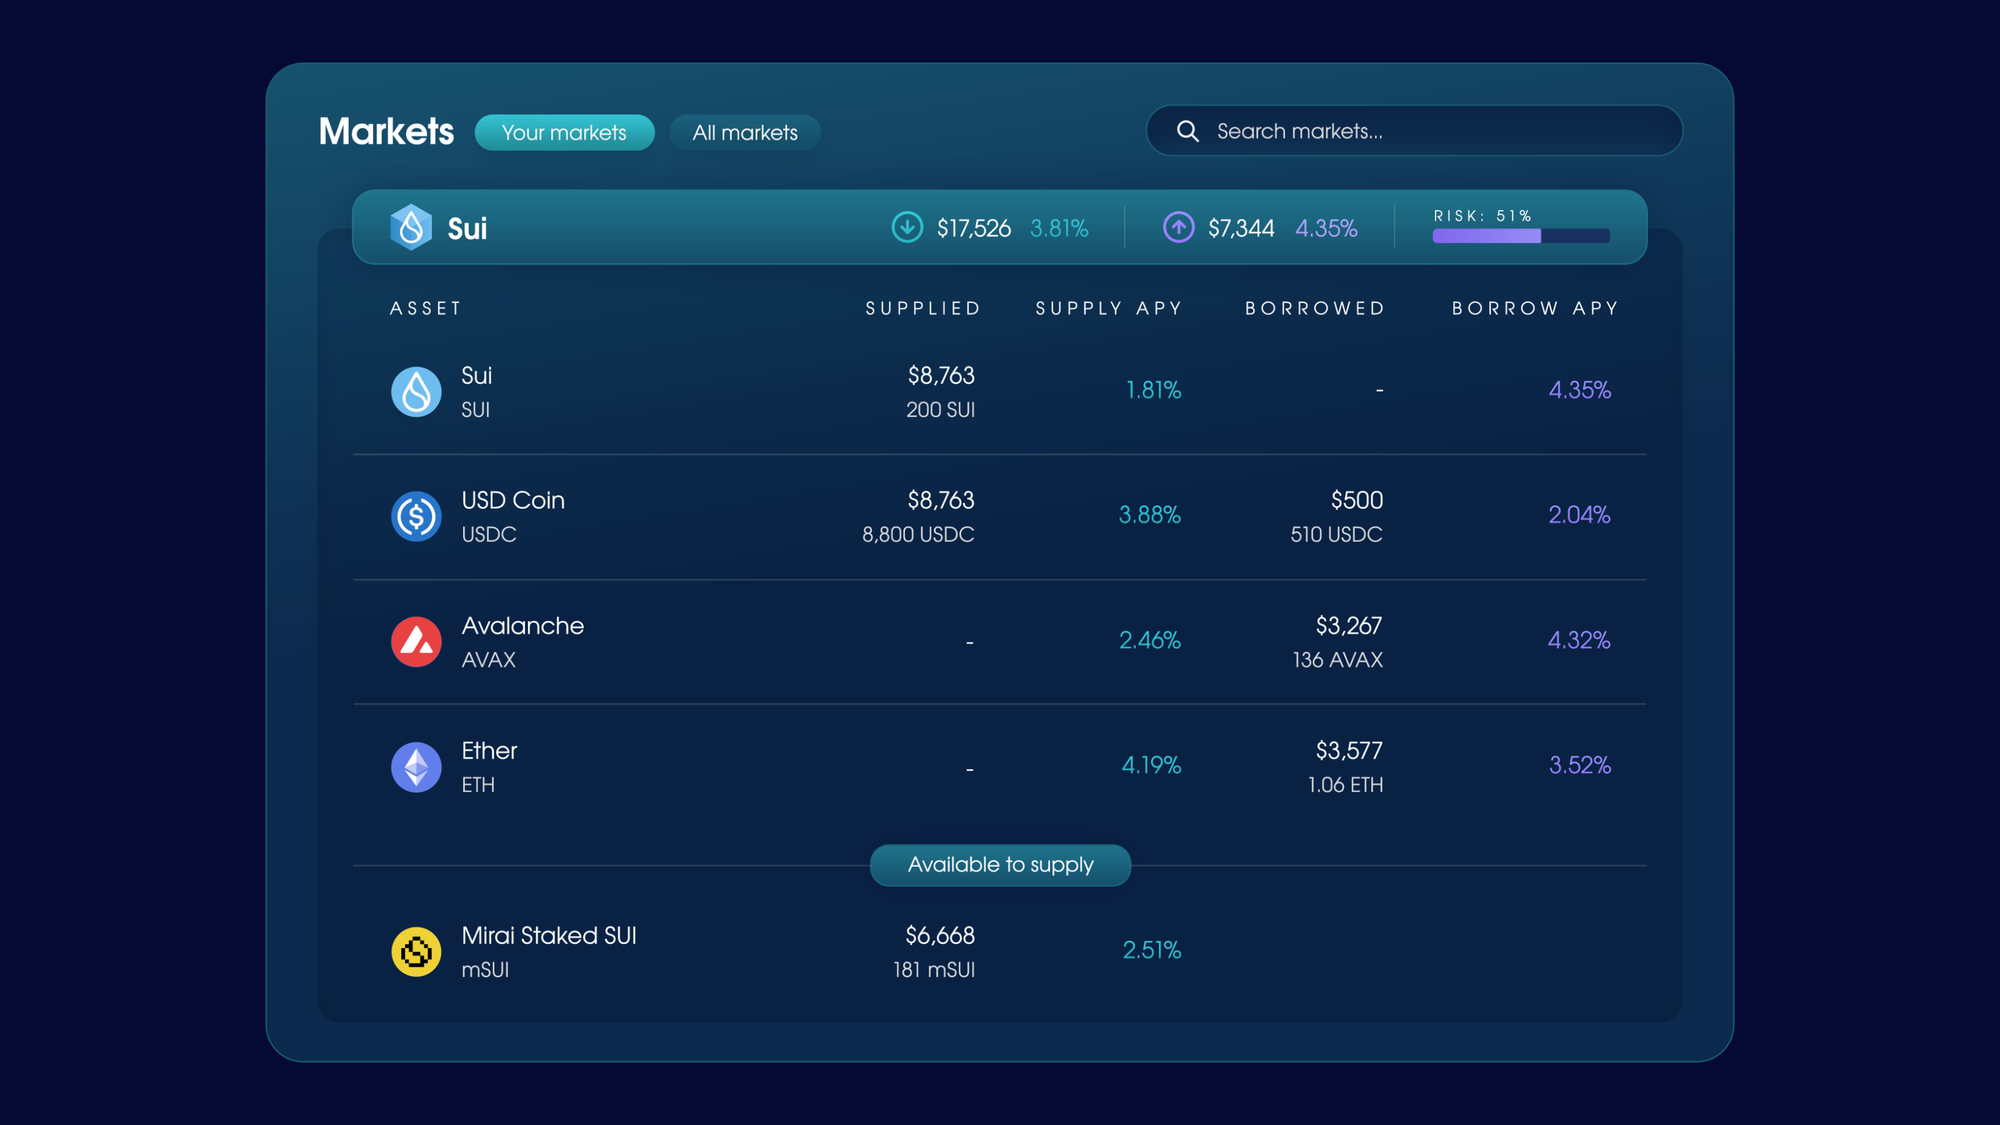Click the down-arrow supplied total icon
Viewport: 2000px width, 1125px height.
(x=907, y=227)
